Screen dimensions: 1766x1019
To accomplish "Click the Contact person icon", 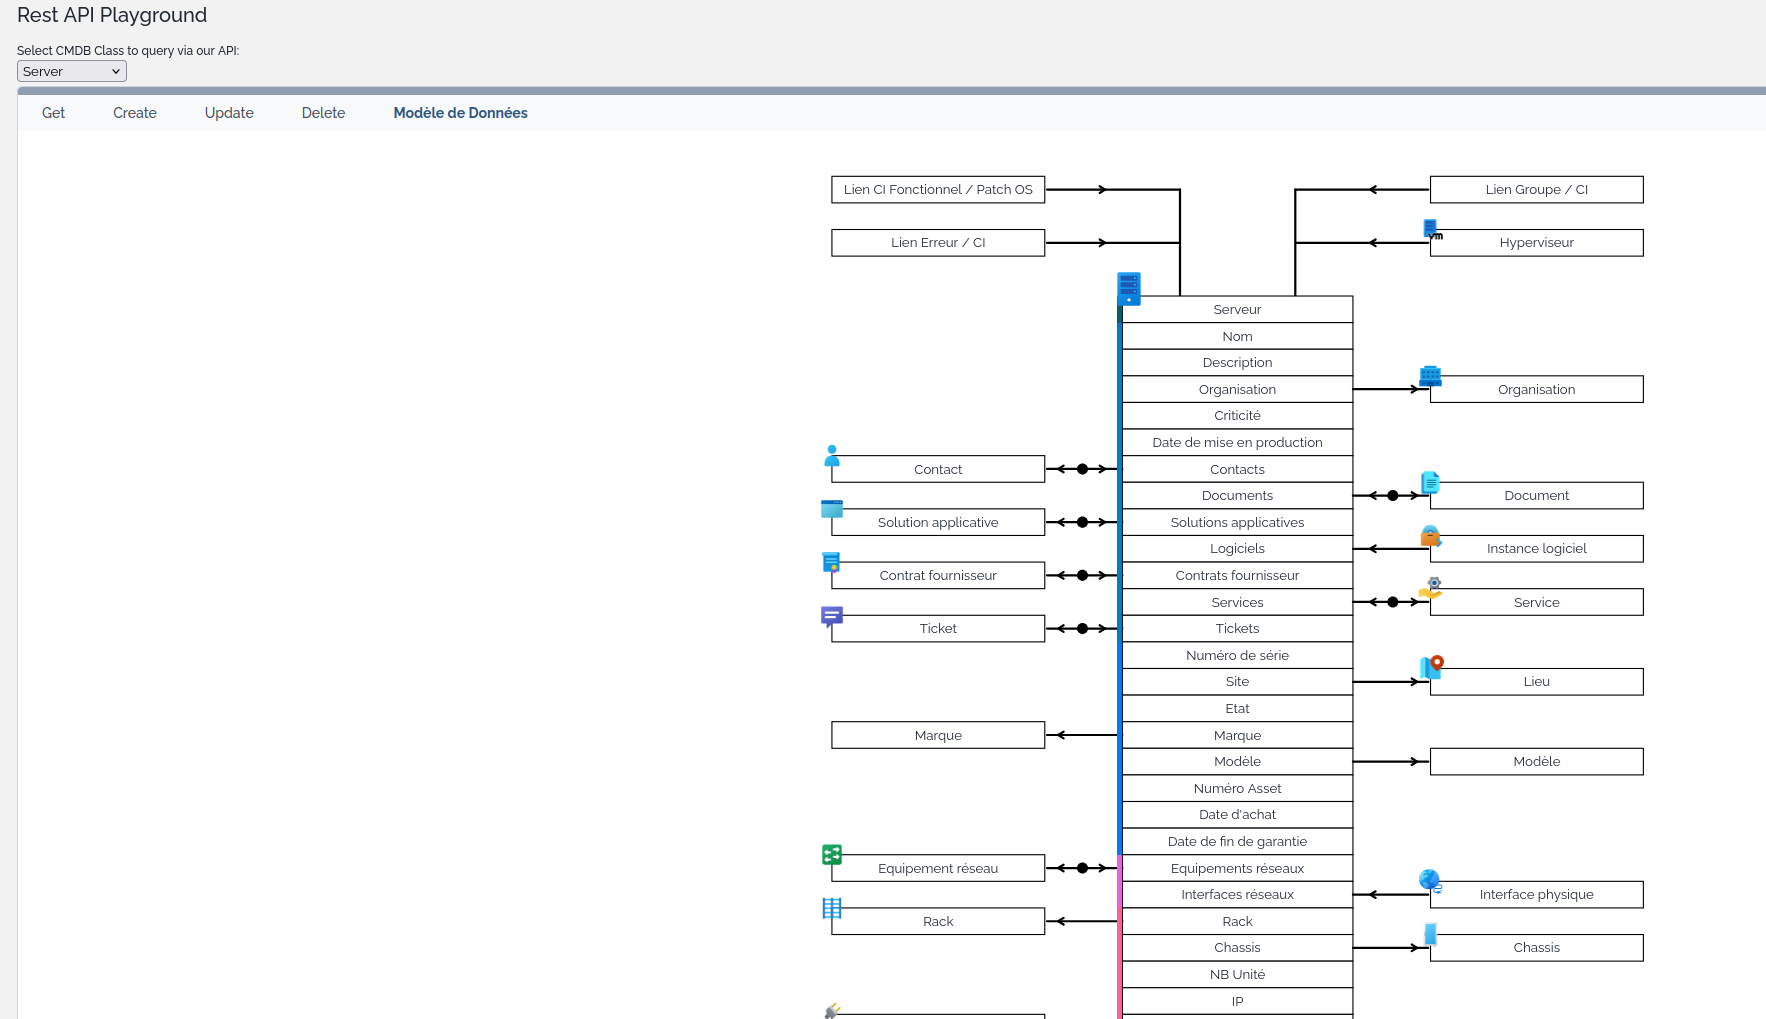I will (832, 456).
